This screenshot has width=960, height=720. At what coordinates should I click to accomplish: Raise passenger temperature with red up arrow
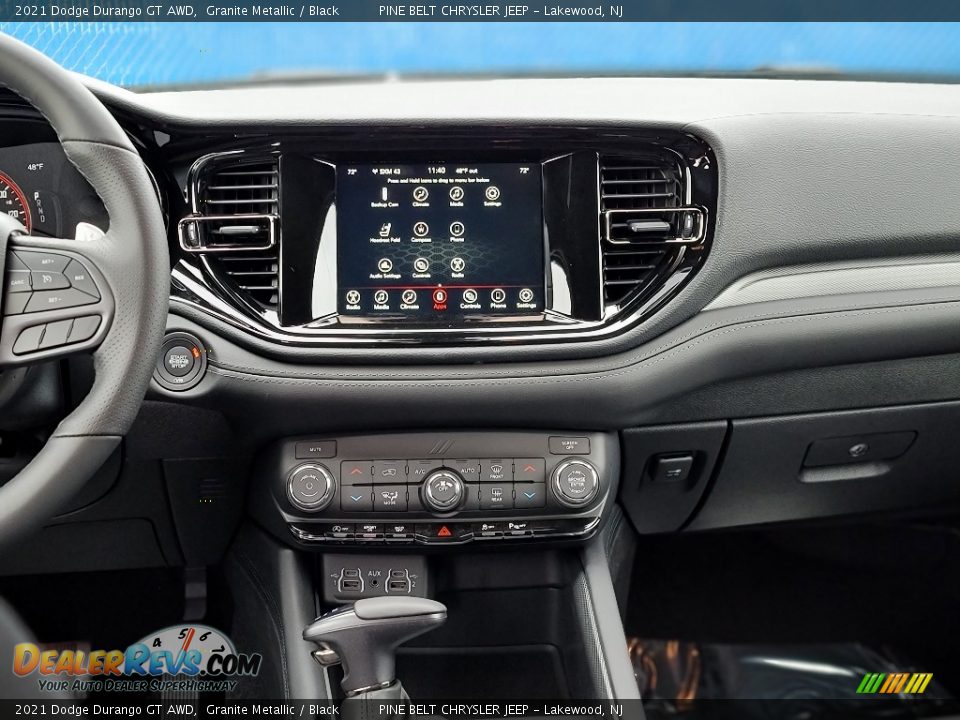point(530,470)
